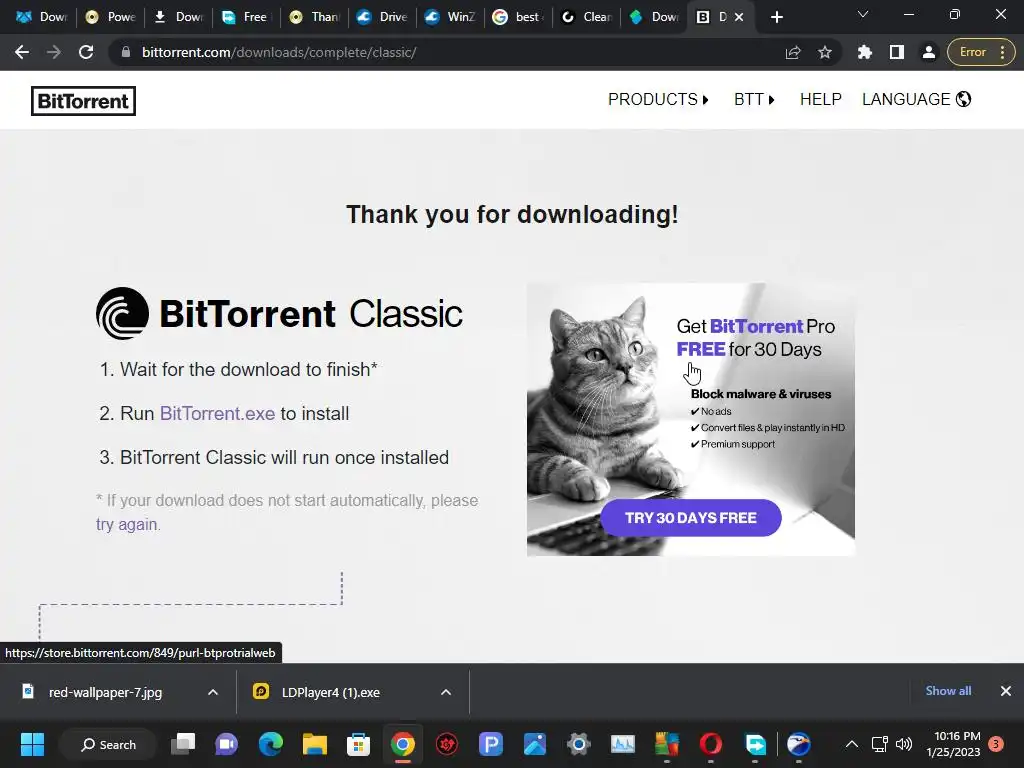Go back to the previous page

22,52
